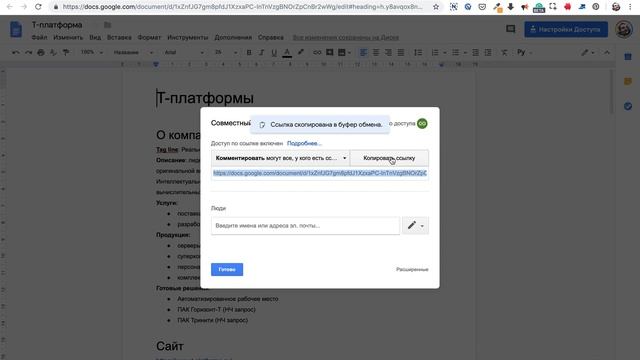The width and height of the screenshot is (640, 360).
Task: Open the 'Дополнения' menu
Action: 233,37
